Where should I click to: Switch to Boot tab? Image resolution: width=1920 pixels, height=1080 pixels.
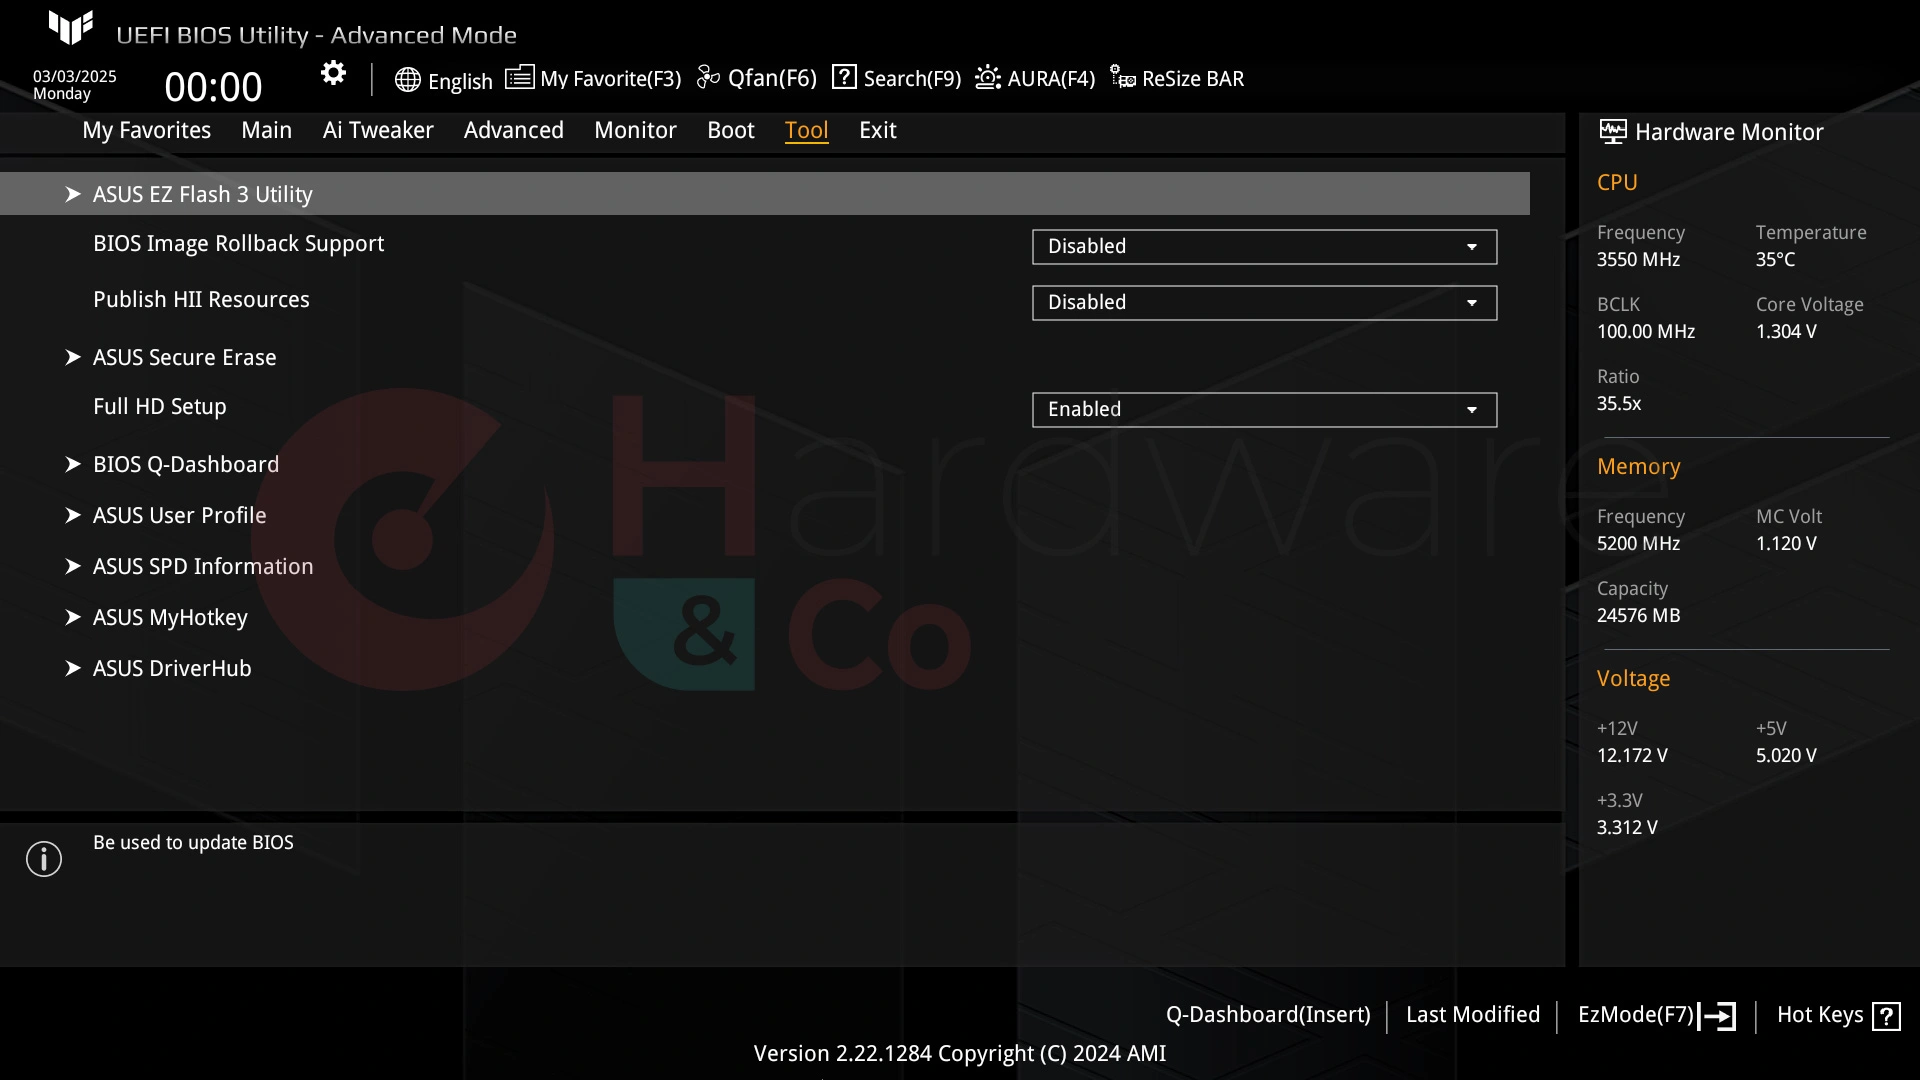click(x=731, y=130)
